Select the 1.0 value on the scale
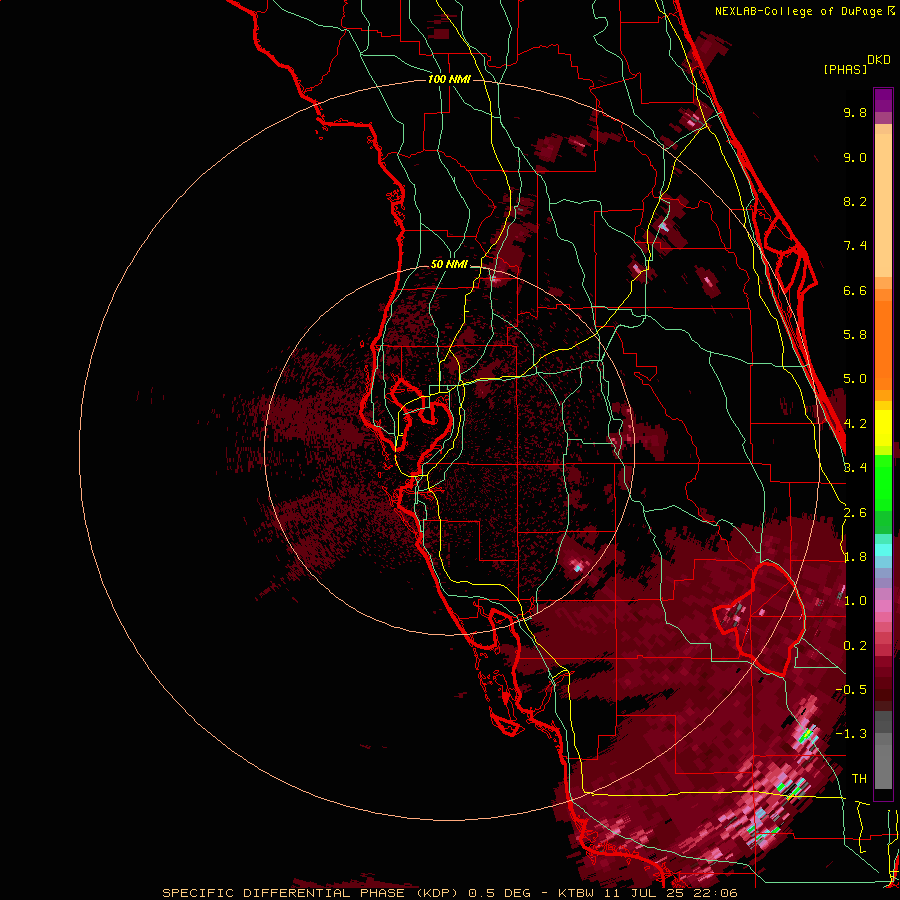 (855, 601)
